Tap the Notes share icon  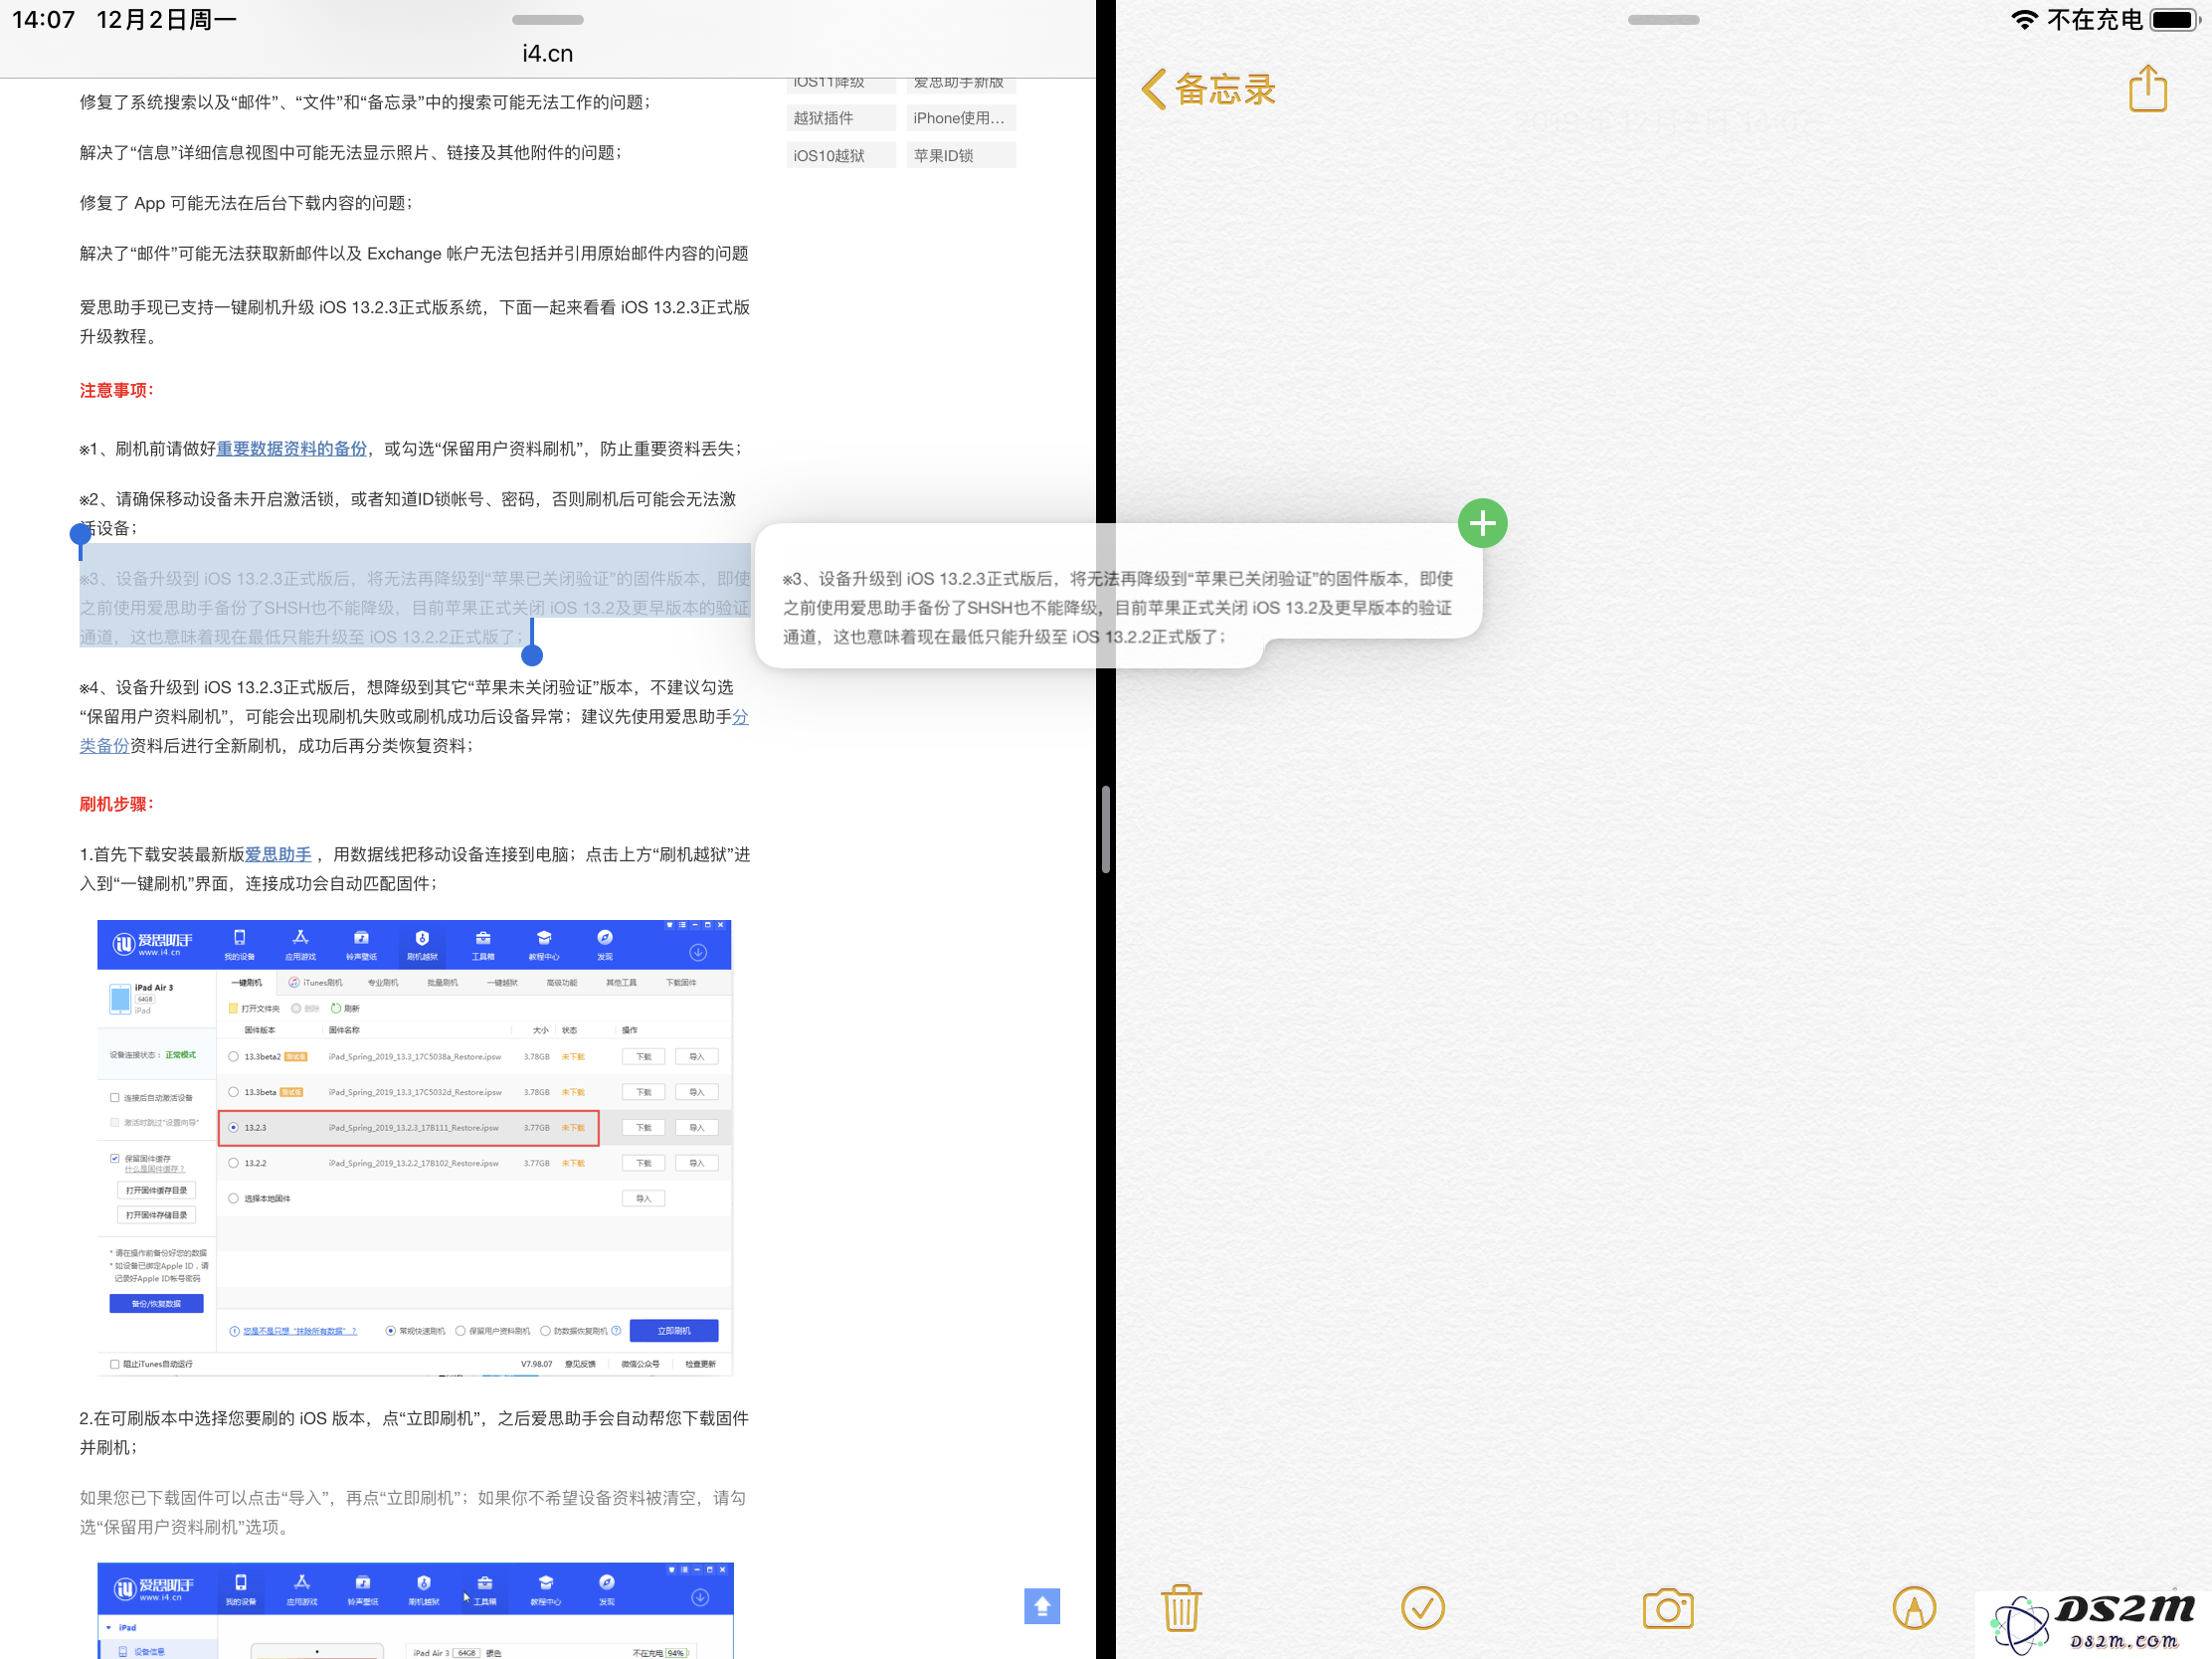(2147, 89)
